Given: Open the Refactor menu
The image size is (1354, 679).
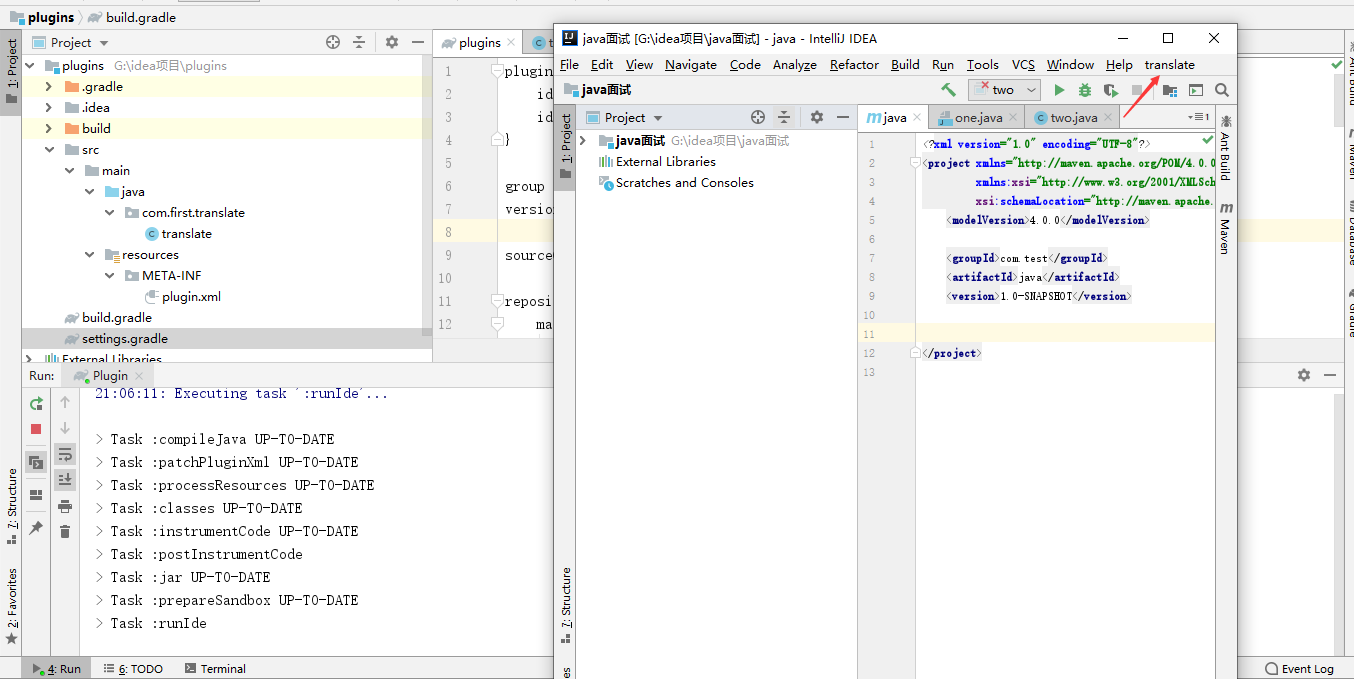Looking at the screenshot, I should pos(853,64).
